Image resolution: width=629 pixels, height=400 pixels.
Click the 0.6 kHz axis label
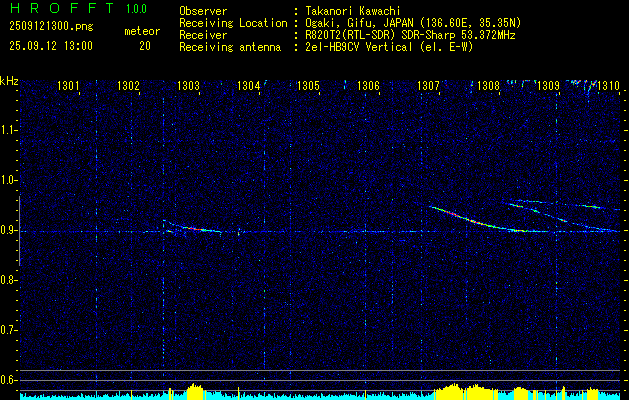coord(8,380)
